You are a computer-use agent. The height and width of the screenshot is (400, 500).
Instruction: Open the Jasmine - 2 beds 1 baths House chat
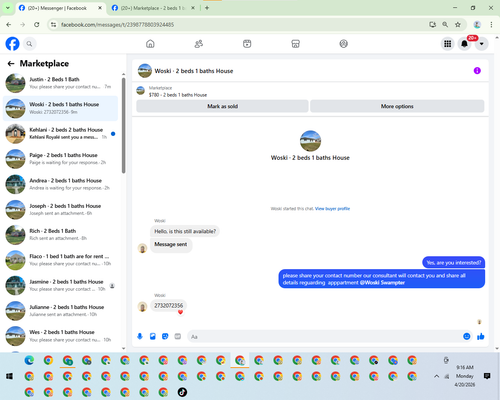(61, 285)
